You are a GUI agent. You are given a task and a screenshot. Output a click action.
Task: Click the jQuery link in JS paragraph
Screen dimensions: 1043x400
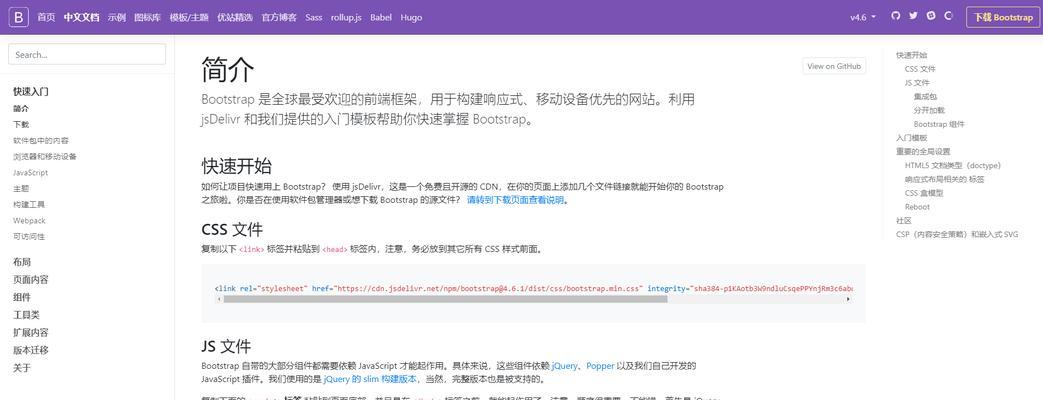click(x=564, y=365)
